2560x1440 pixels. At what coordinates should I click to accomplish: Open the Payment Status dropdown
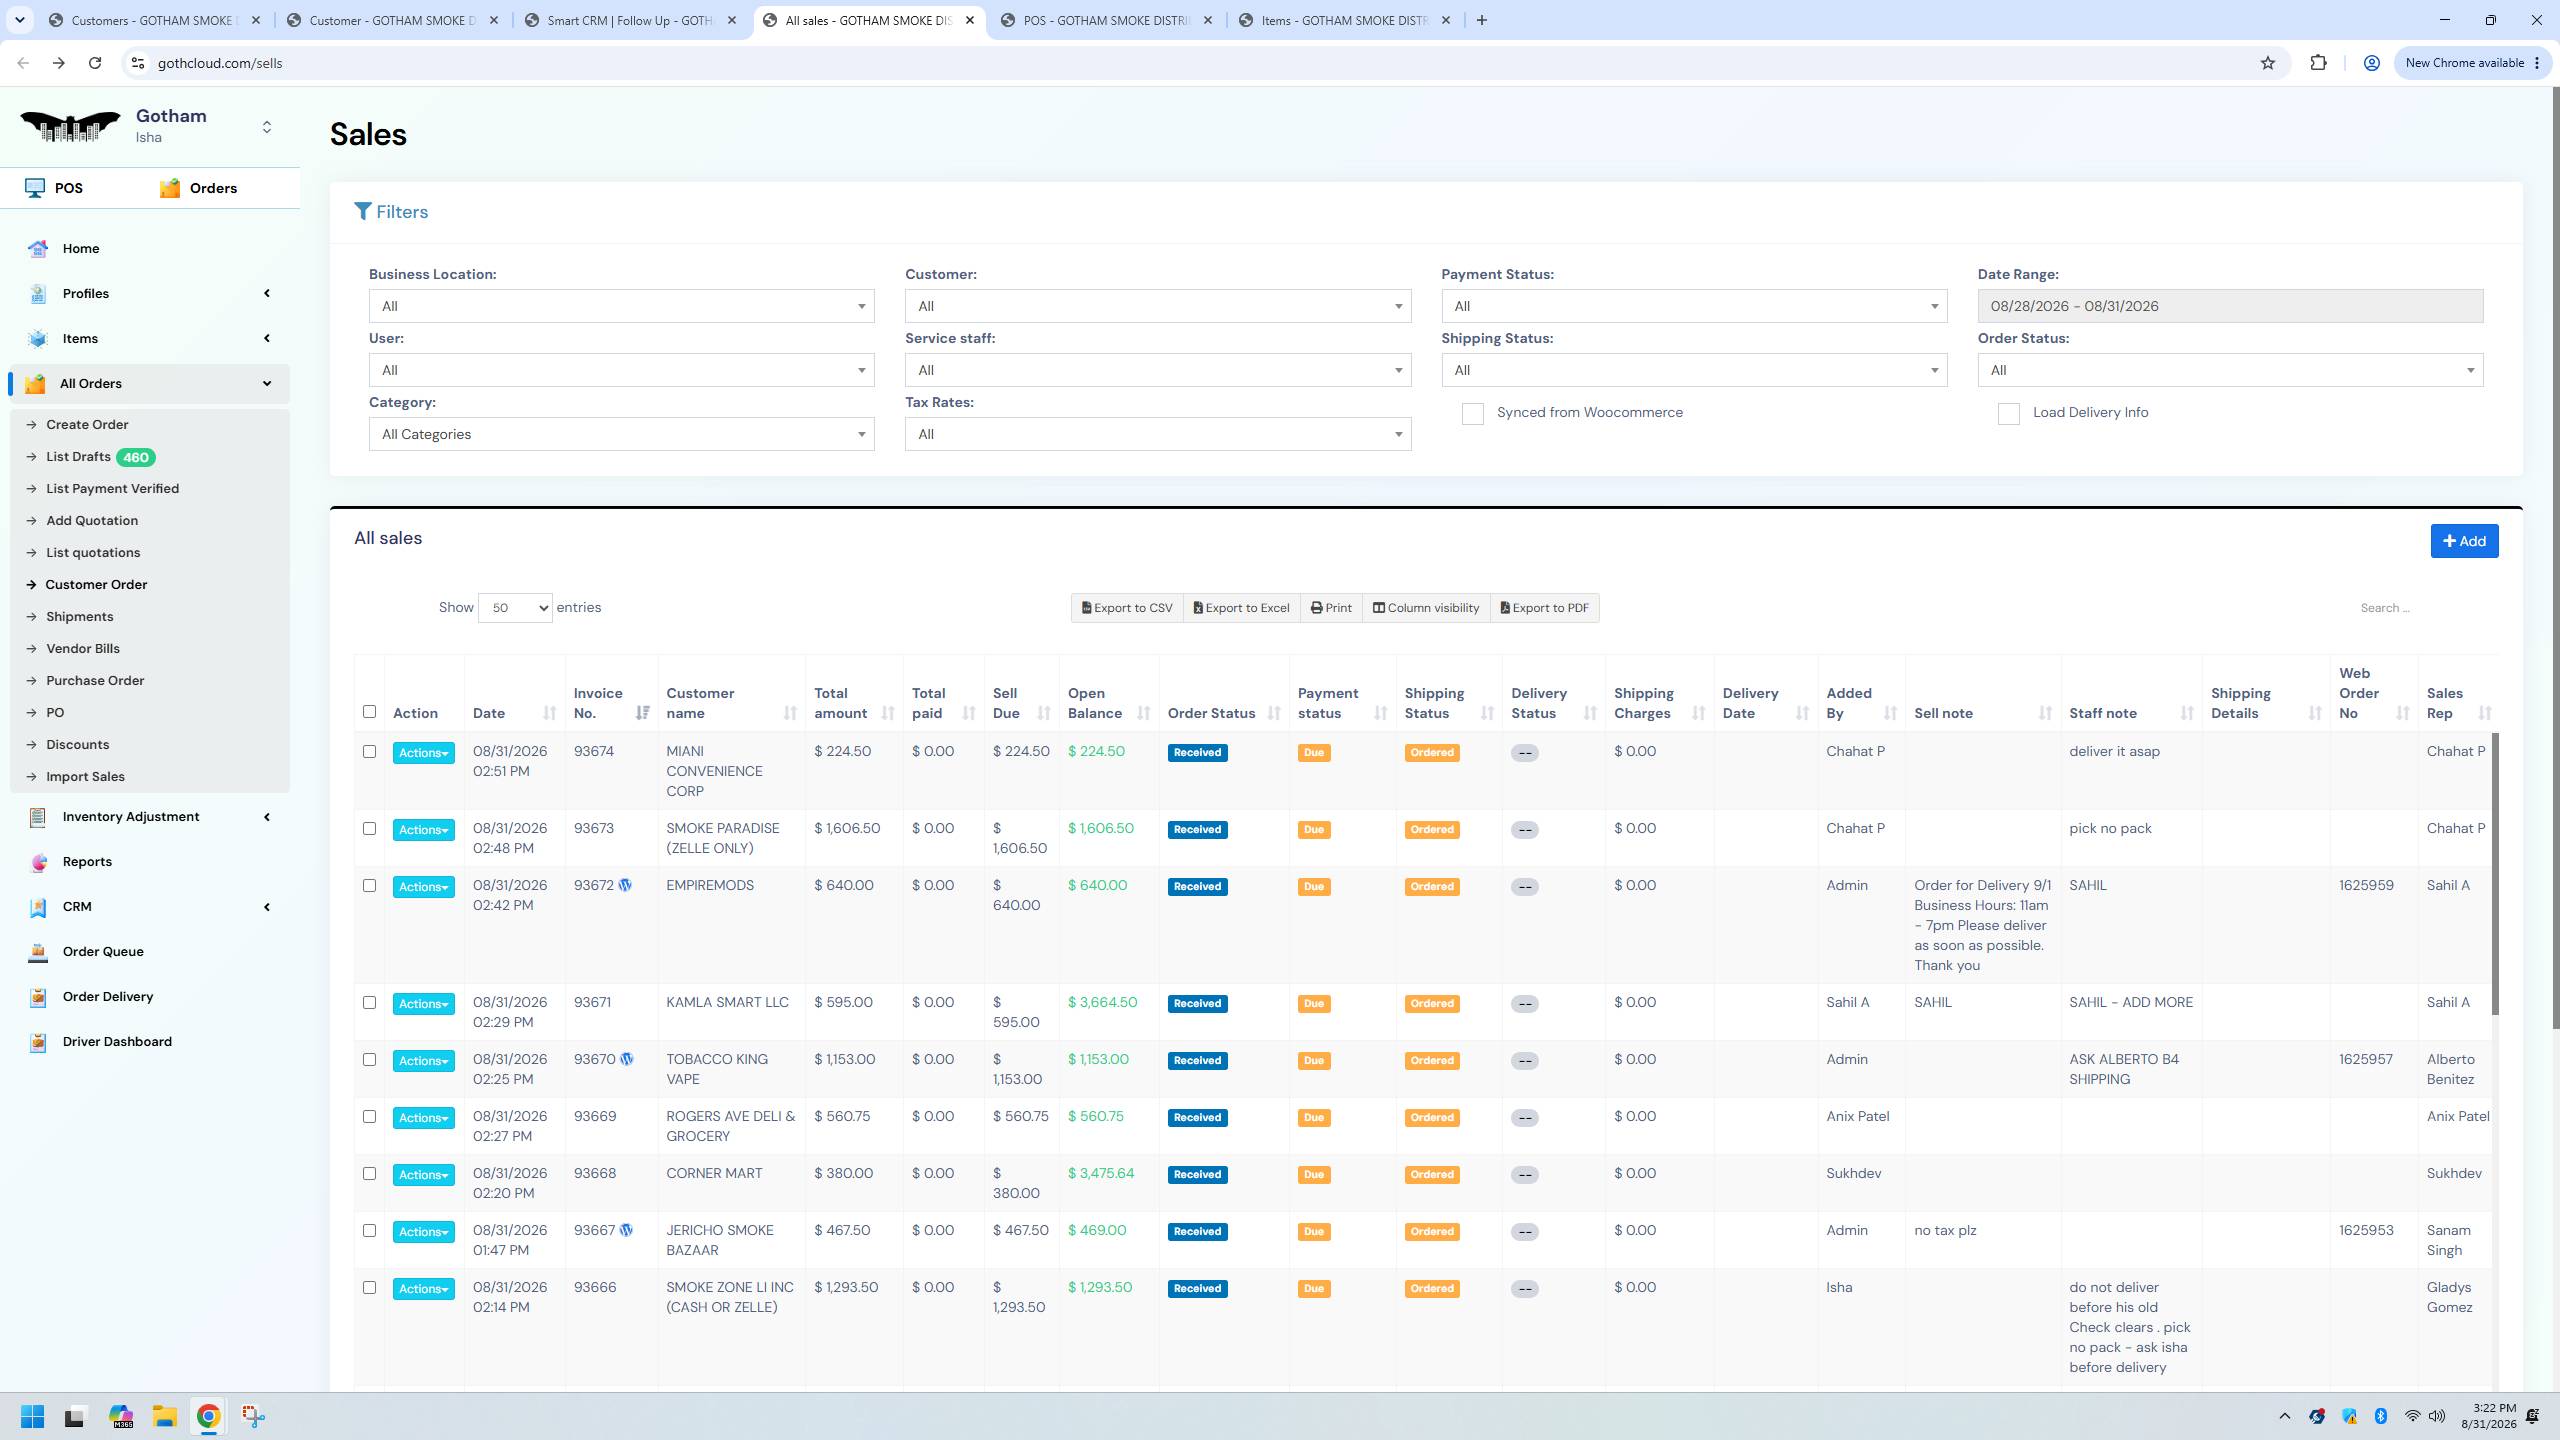pos(1694,306)
